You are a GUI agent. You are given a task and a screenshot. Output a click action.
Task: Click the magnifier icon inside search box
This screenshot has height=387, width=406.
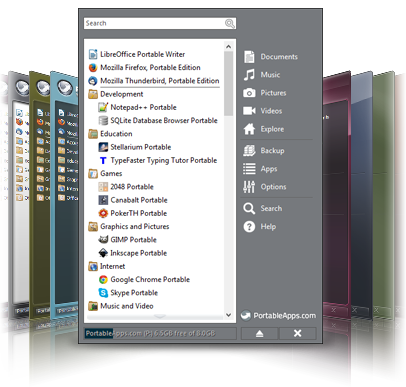point(230,23)
